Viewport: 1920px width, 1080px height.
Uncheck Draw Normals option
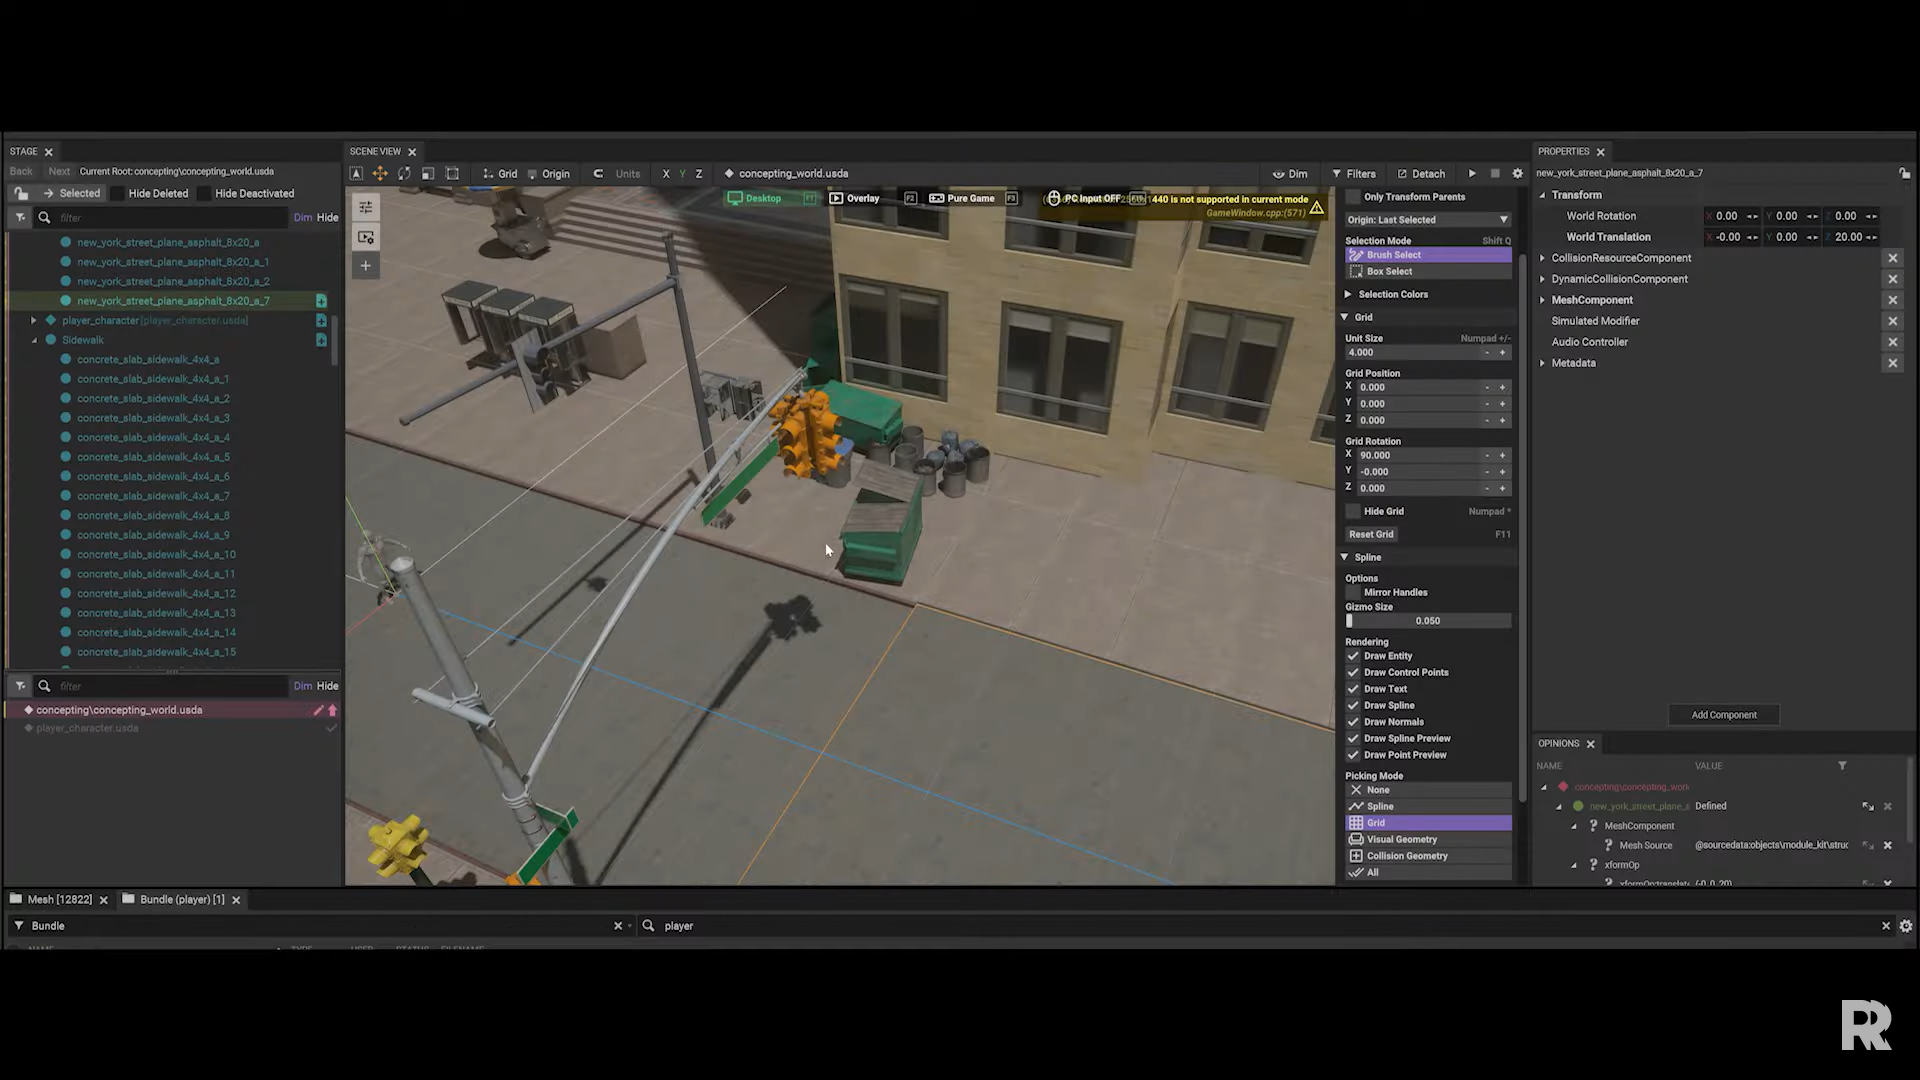point(1353,722)
